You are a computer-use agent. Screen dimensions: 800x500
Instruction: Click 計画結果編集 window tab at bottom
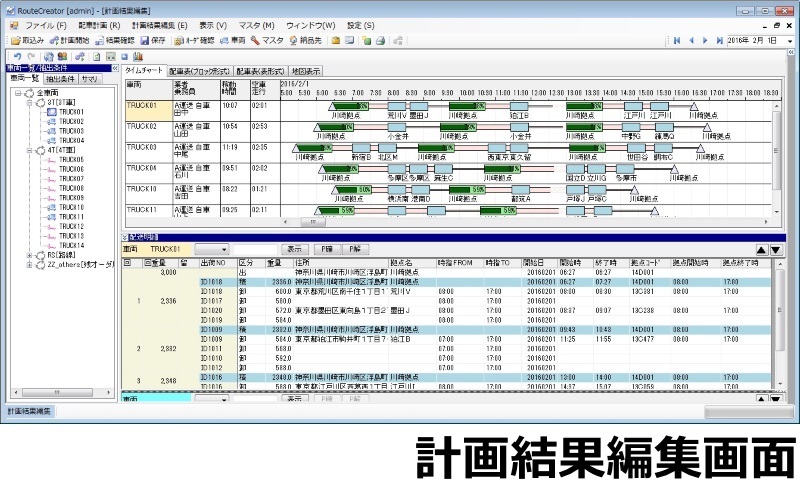29,411
